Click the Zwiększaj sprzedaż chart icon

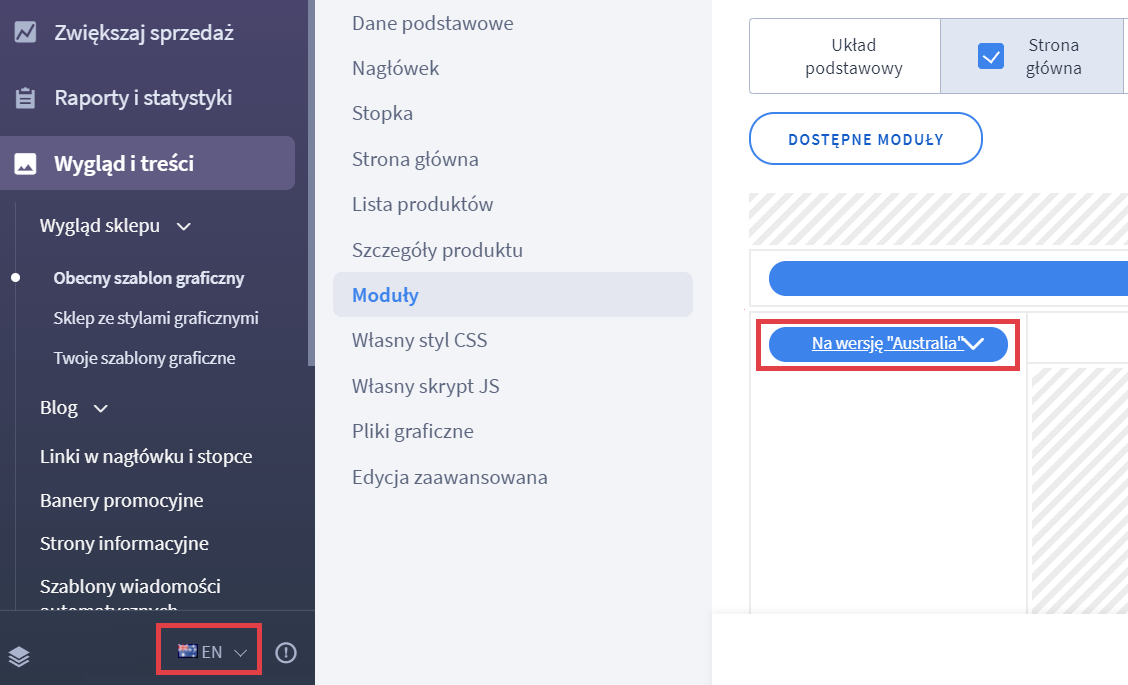(25, 33)
